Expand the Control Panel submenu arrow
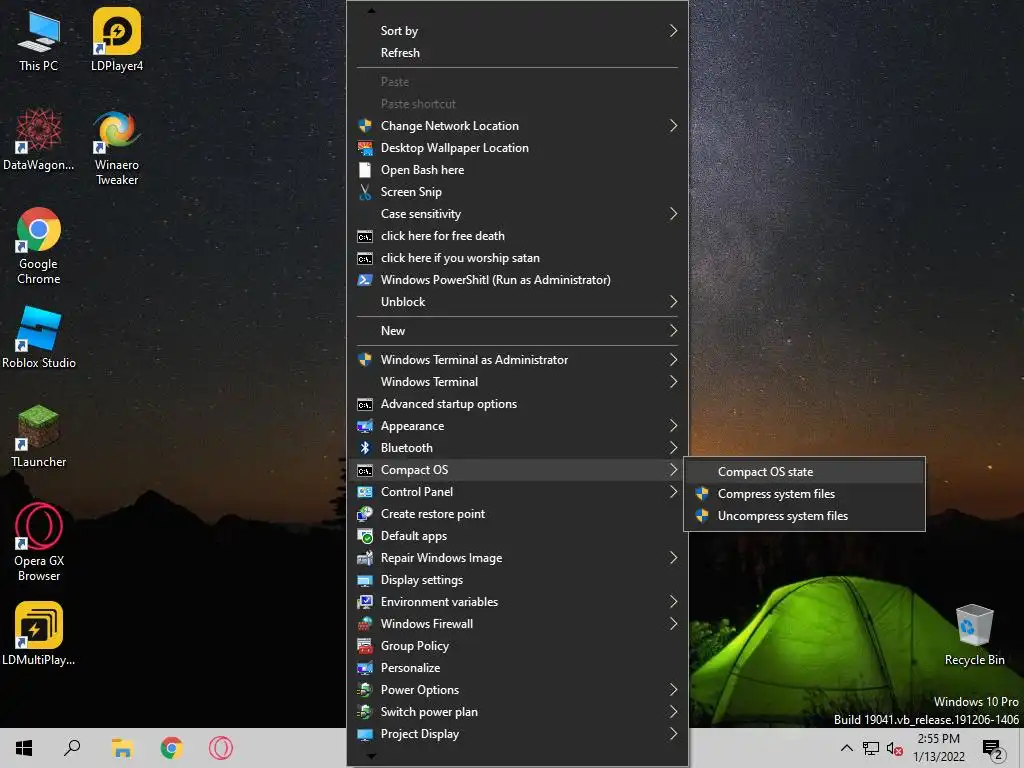 click(673, 492)
